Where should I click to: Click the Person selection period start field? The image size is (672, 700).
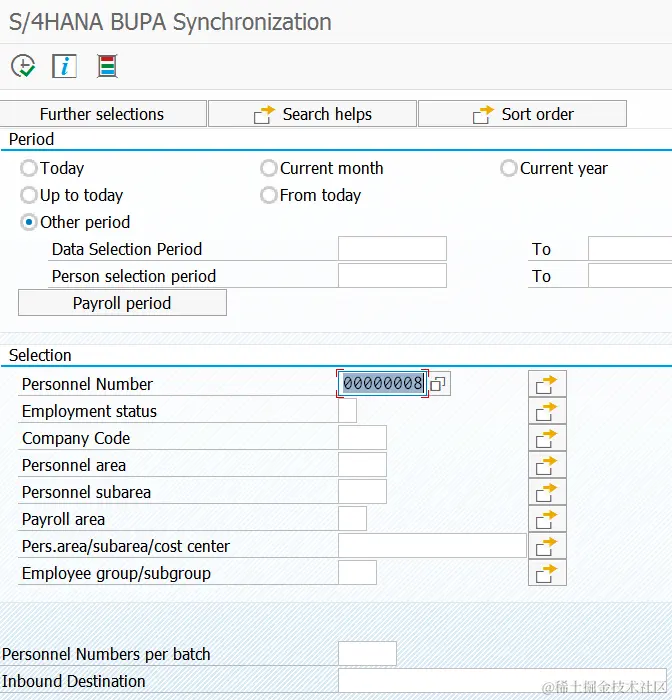click(x=392, y=275)
